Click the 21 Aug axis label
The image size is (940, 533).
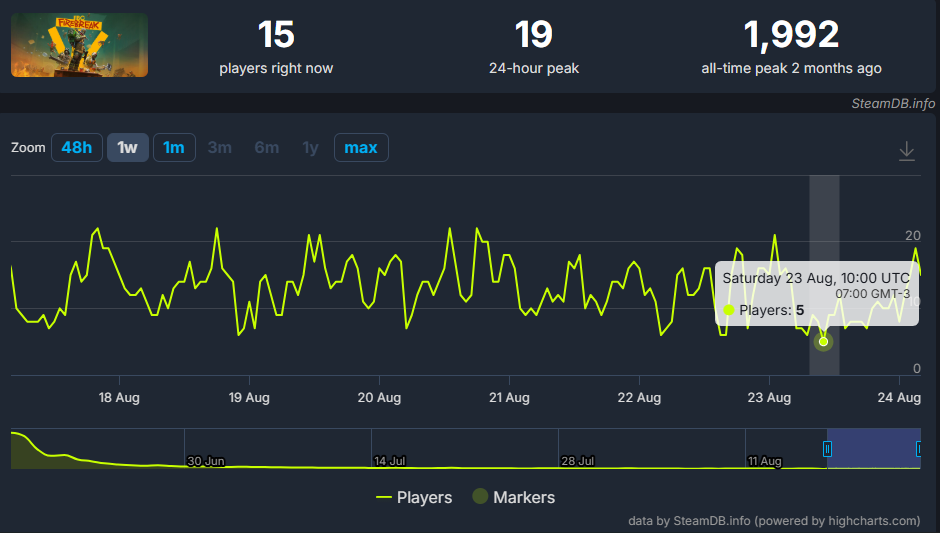[510, 398]
